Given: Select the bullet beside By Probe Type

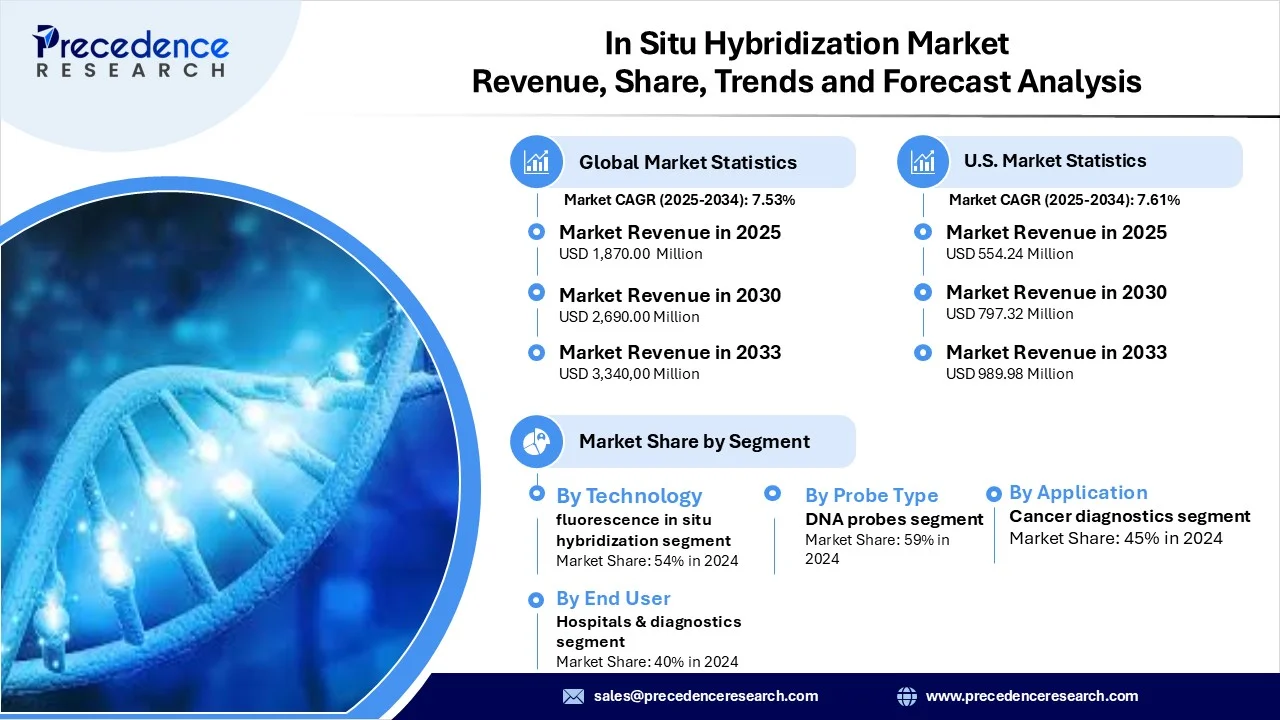Looking at the screenshot, I should pos(773,493).
